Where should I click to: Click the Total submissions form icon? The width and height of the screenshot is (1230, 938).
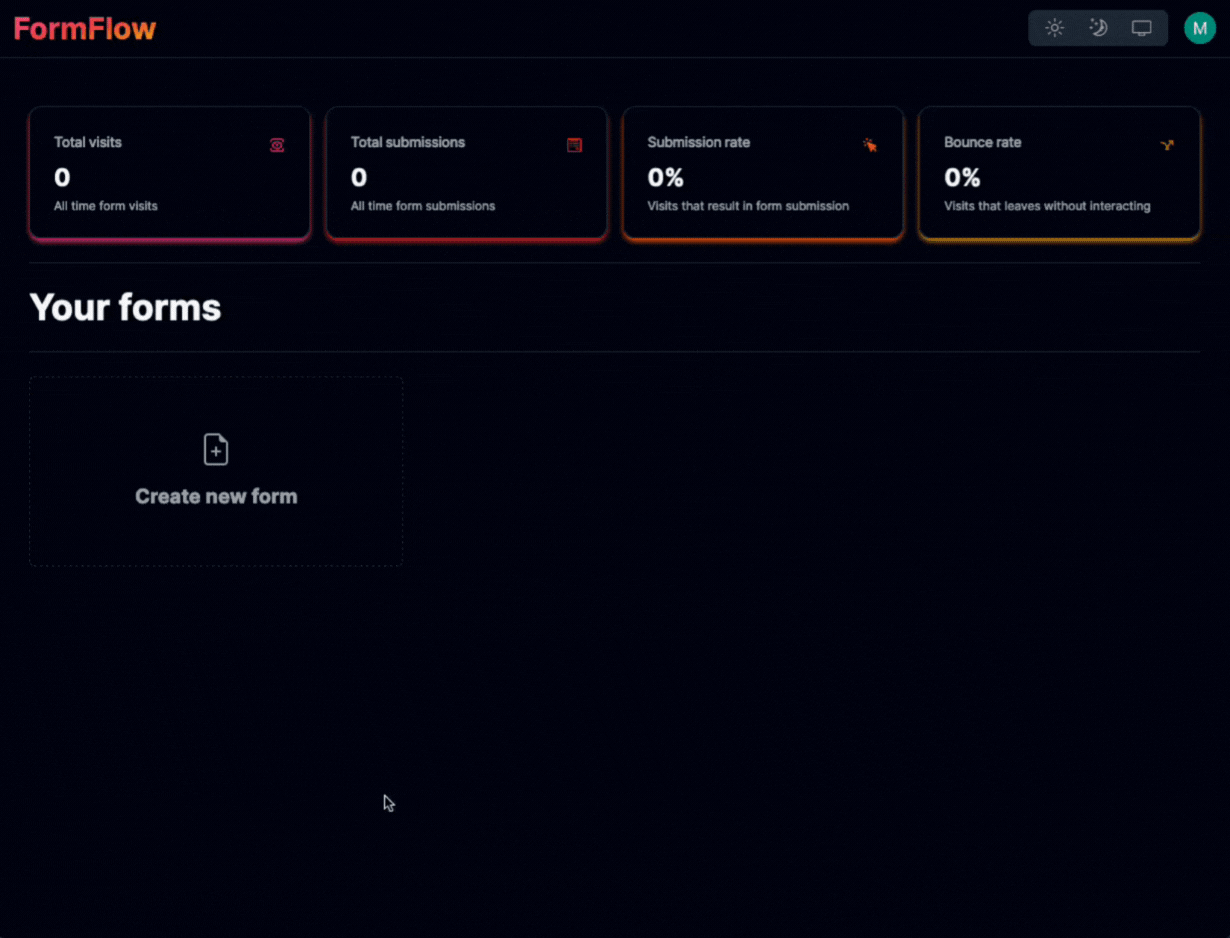pos(574,145)
